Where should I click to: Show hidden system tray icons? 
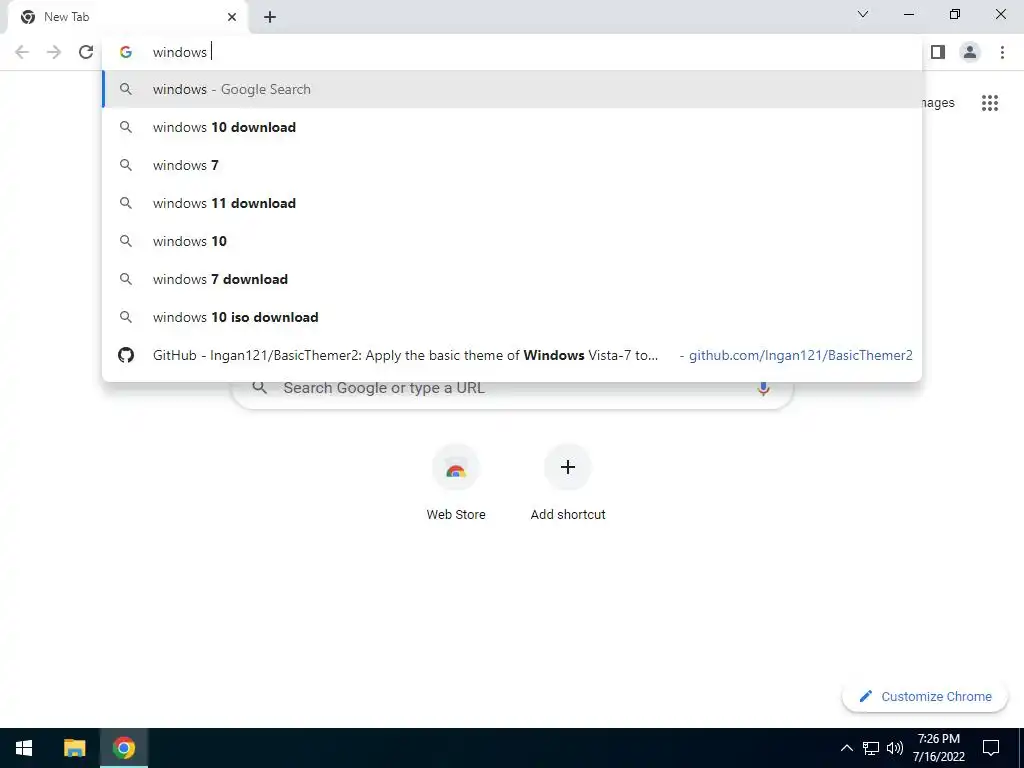pyautogui.click(x=846, y=748)
